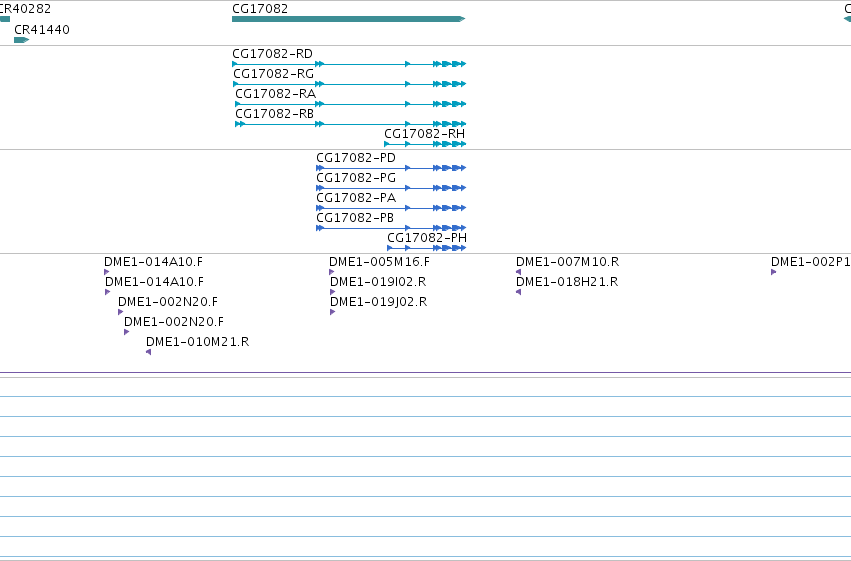Click the CR40282 label
This screenshot has width=851, height=561.
[x=25, y=9]
